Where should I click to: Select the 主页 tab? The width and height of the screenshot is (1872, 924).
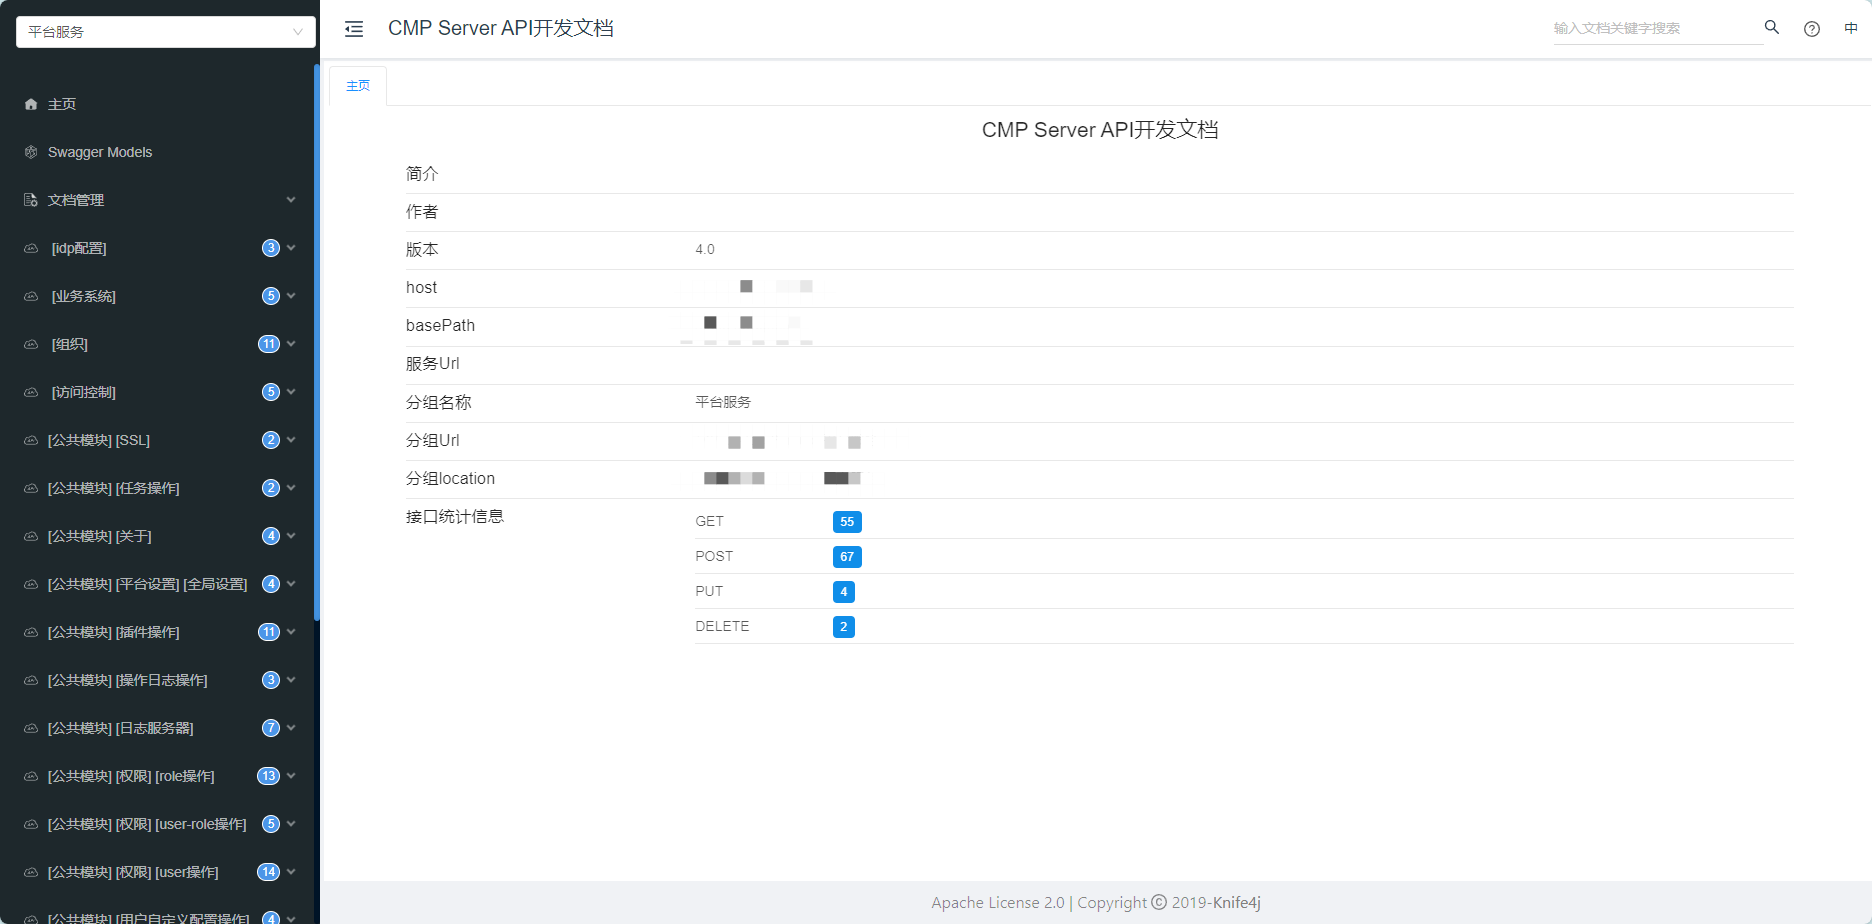click(x=358, y=86)
